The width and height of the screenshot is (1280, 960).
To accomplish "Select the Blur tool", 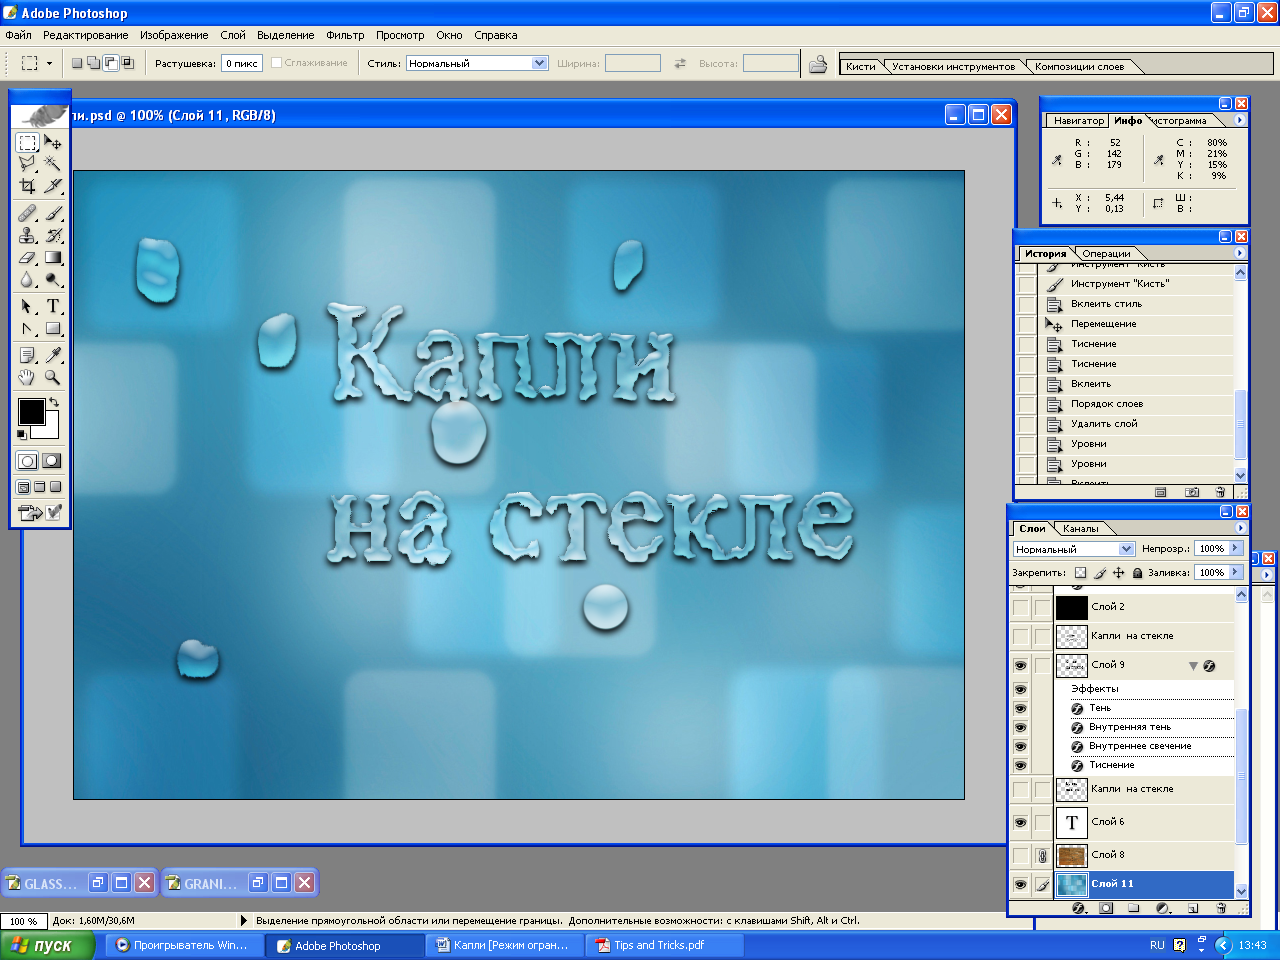I will tap(28, 279).
